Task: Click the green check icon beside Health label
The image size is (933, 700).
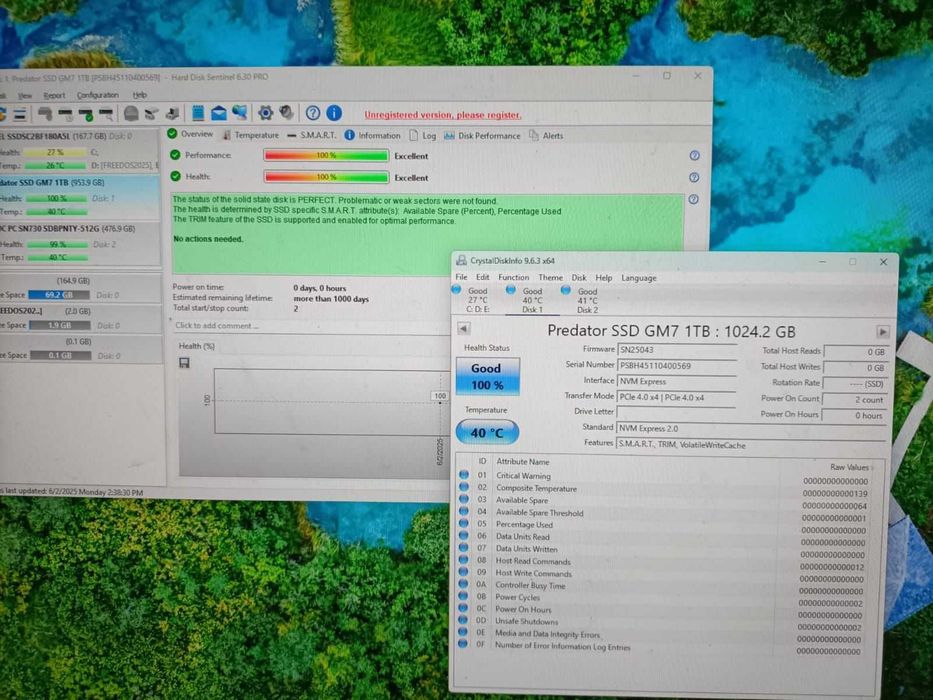Action: click(x=175, y=176)
